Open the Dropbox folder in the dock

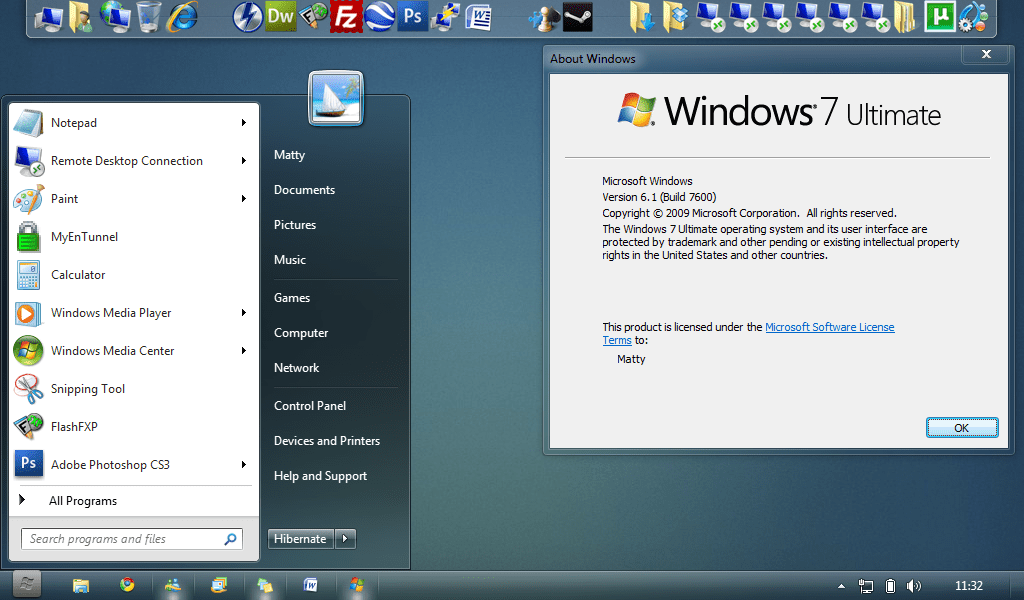coord(675,16)
